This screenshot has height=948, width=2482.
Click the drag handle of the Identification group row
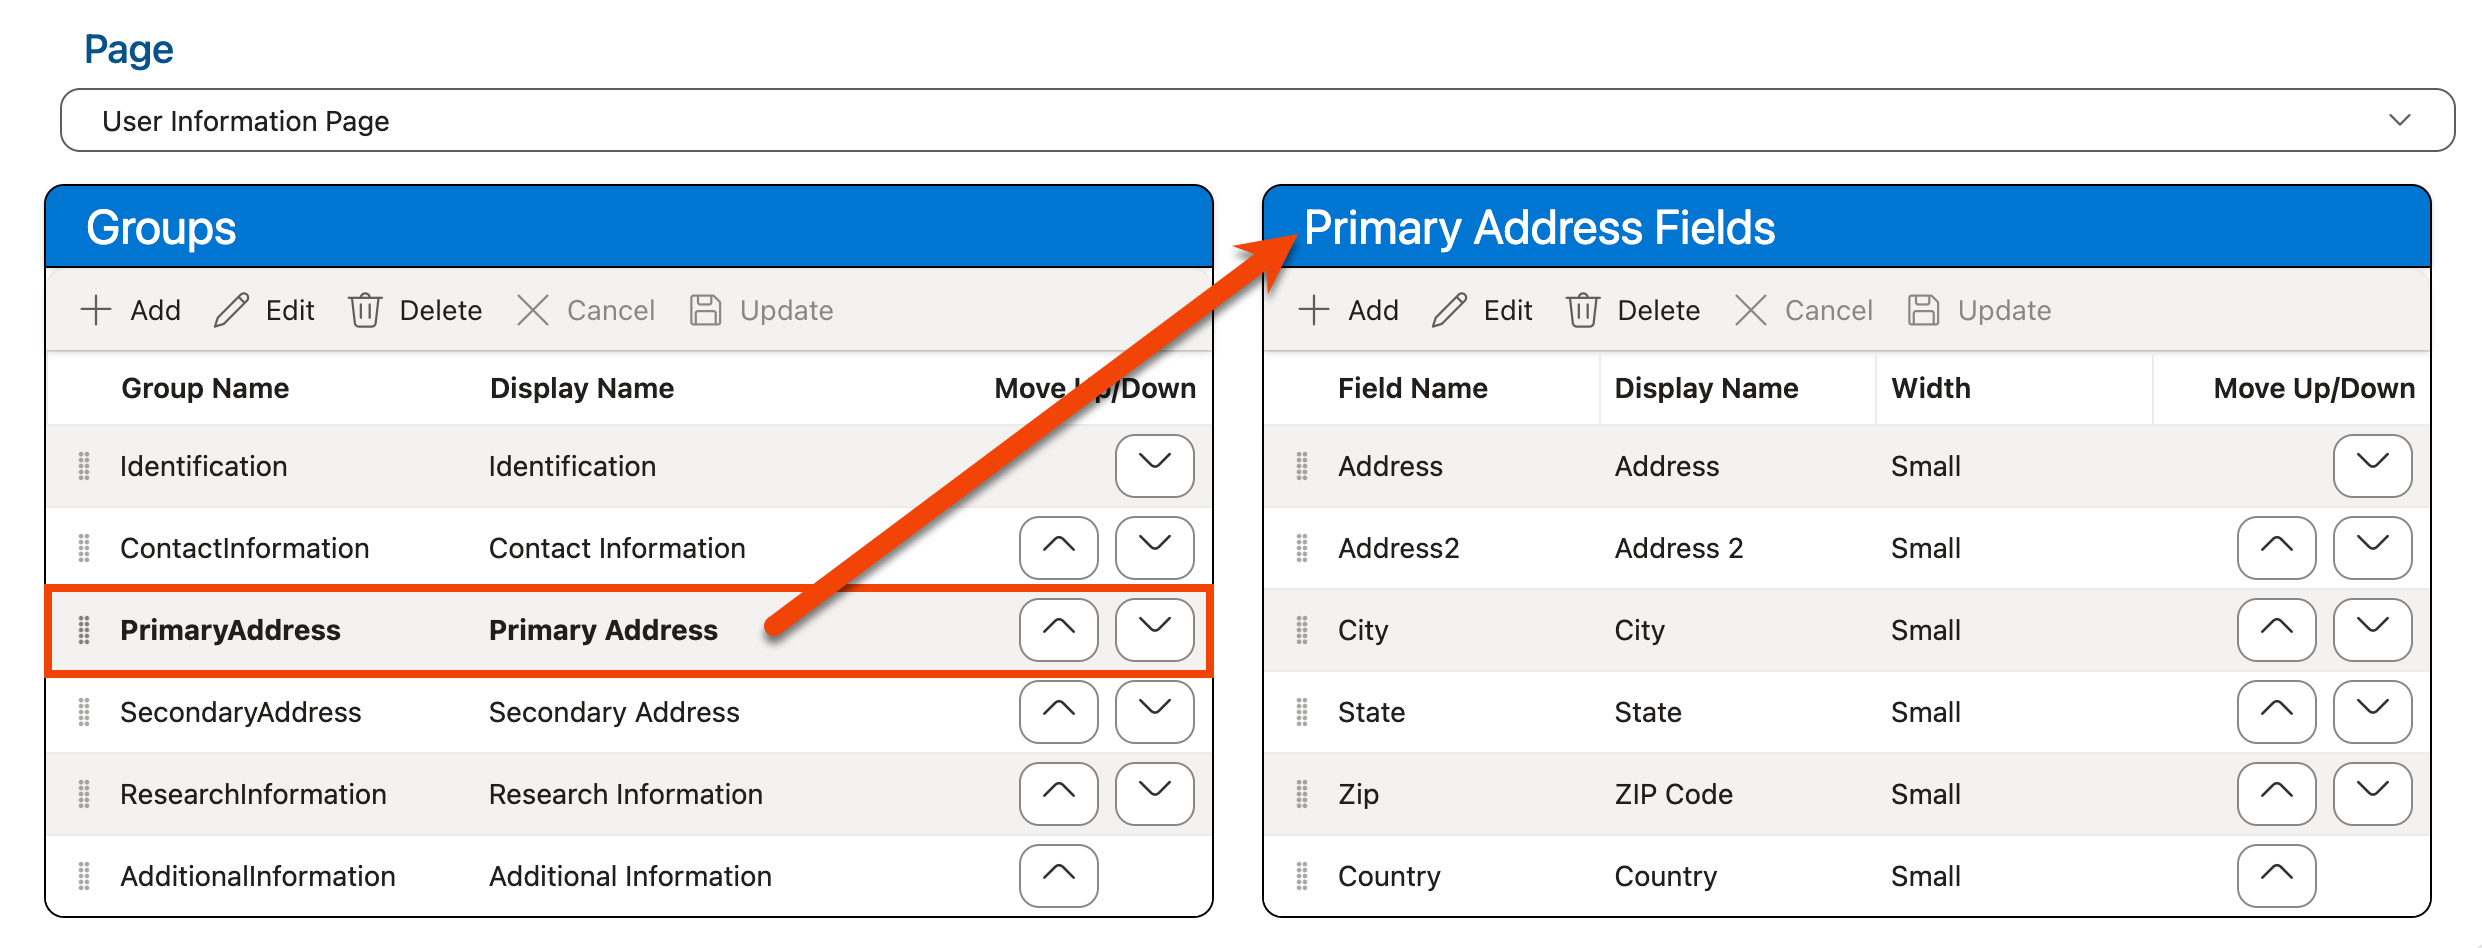click(x=84, y=466)
